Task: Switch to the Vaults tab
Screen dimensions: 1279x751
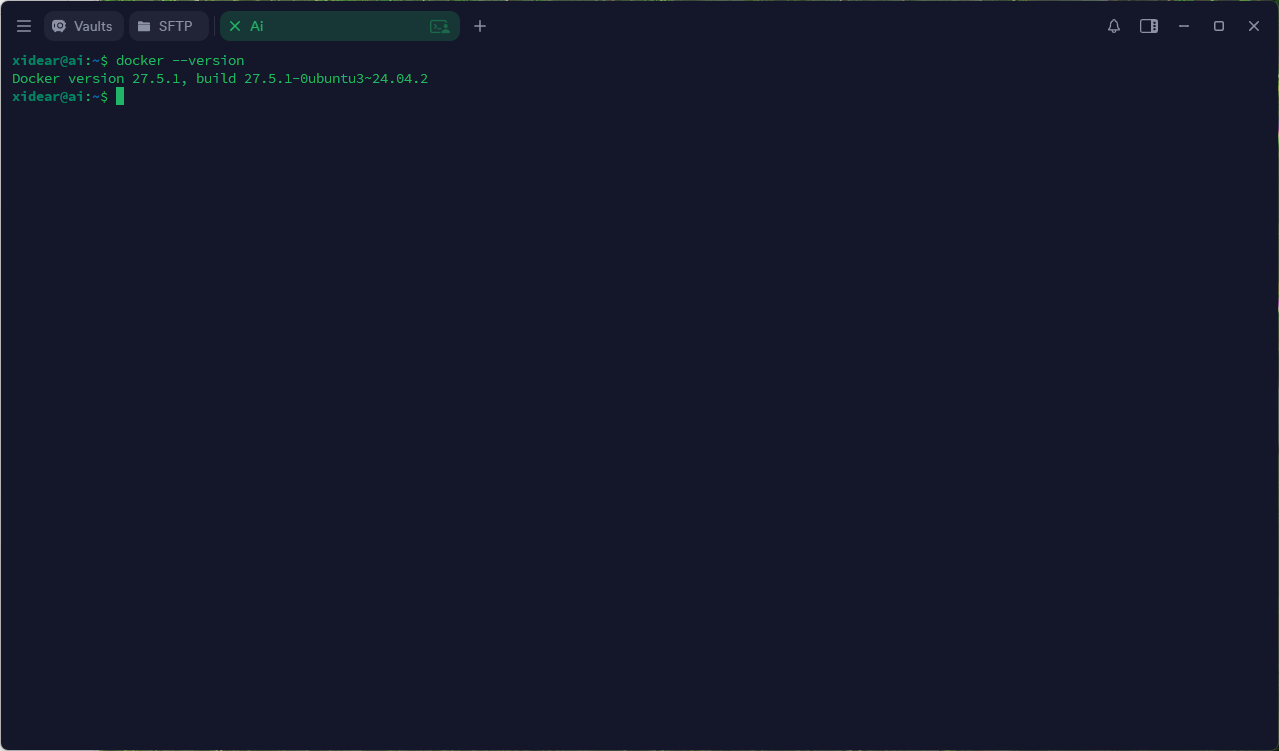Action: (83, 27)
